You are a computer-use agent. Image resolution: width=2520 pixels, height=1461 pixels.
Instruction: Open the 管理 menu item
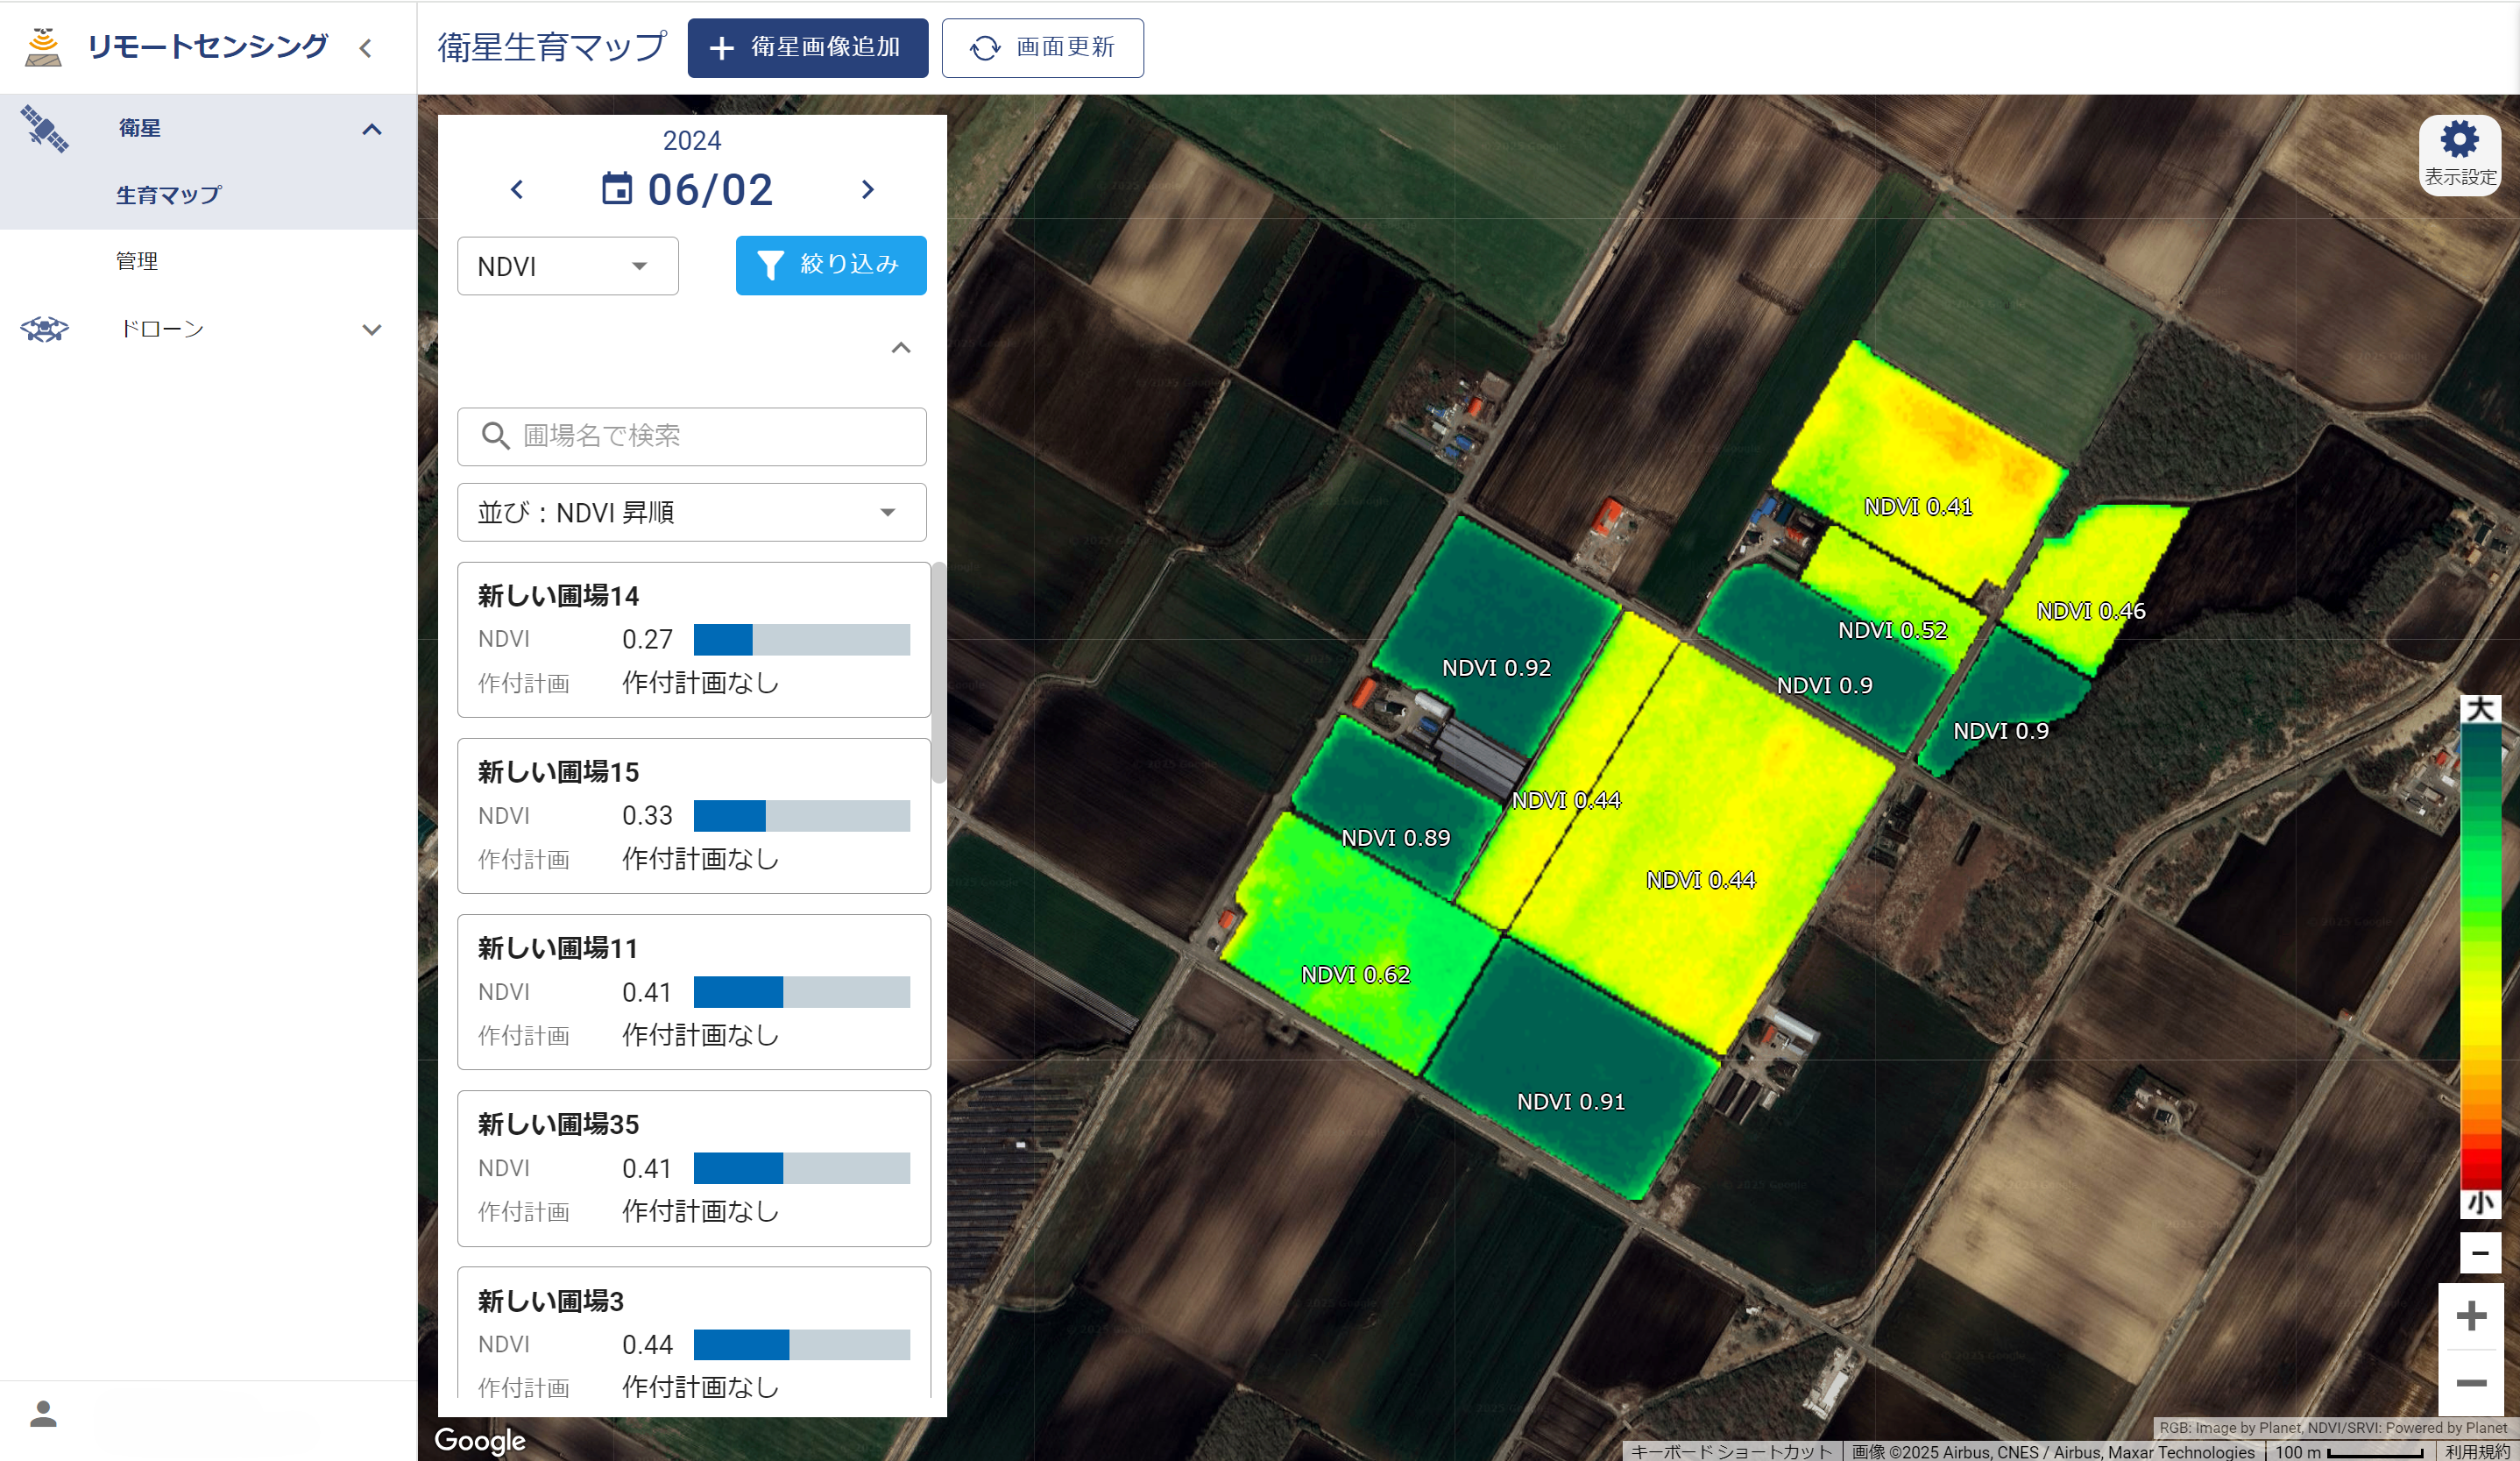137,261
